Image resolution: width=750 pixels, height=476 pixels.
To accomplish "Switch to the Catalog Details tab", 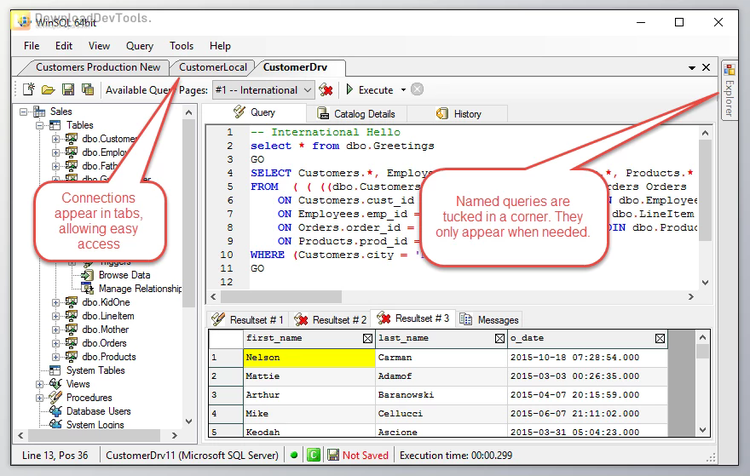I will coord(357,114).
